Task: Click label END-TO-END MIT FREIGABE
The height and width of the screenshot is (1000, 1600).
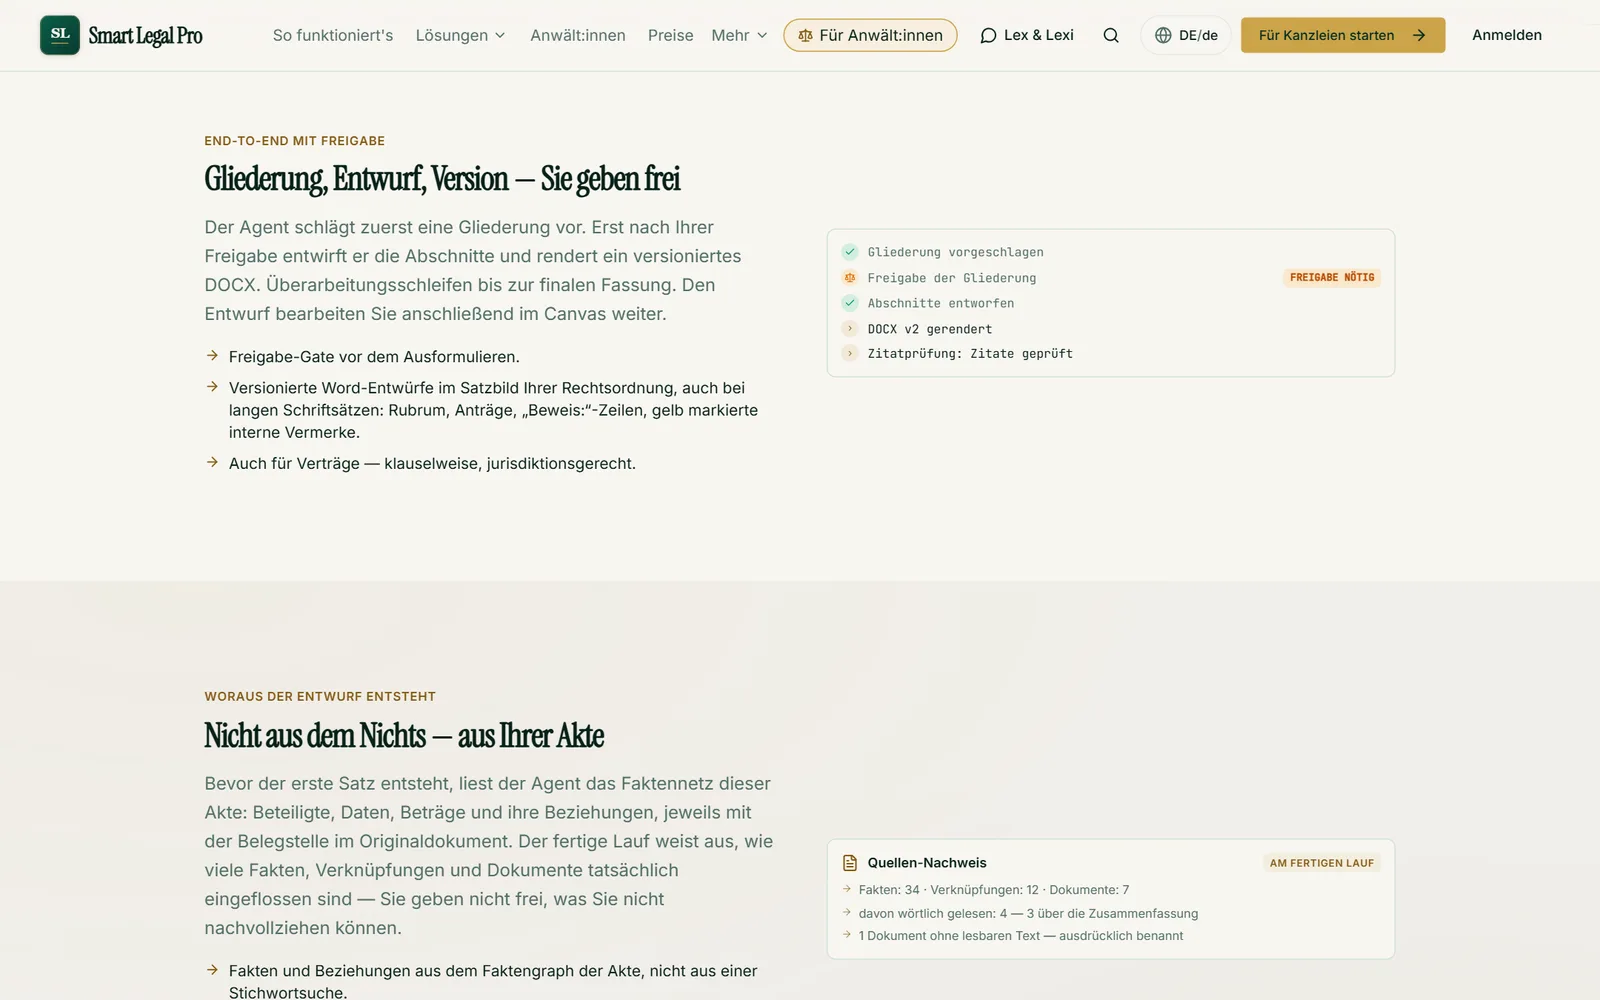Action: [x=295, y=141]
